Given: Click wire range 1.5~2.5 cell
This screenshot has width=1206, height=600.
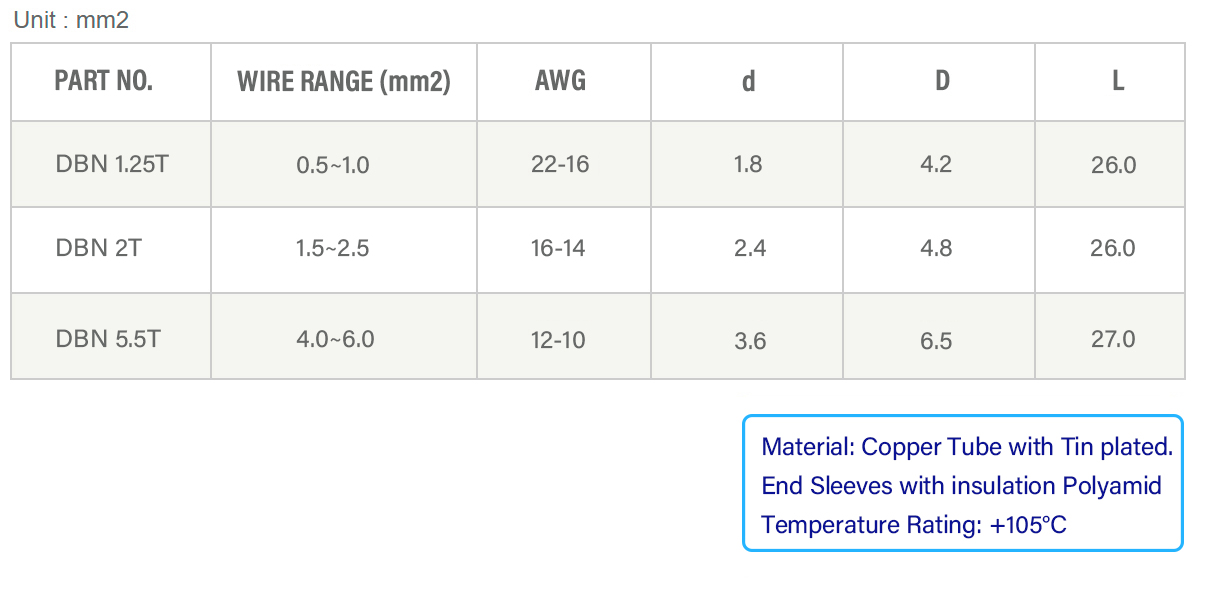Looking at the screenshot, I should [333, 248].
